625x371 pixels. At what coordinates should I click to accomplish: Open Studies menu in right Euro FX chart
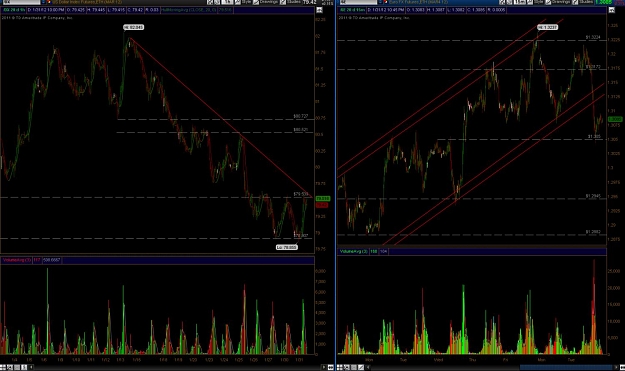tap(586, 2)
